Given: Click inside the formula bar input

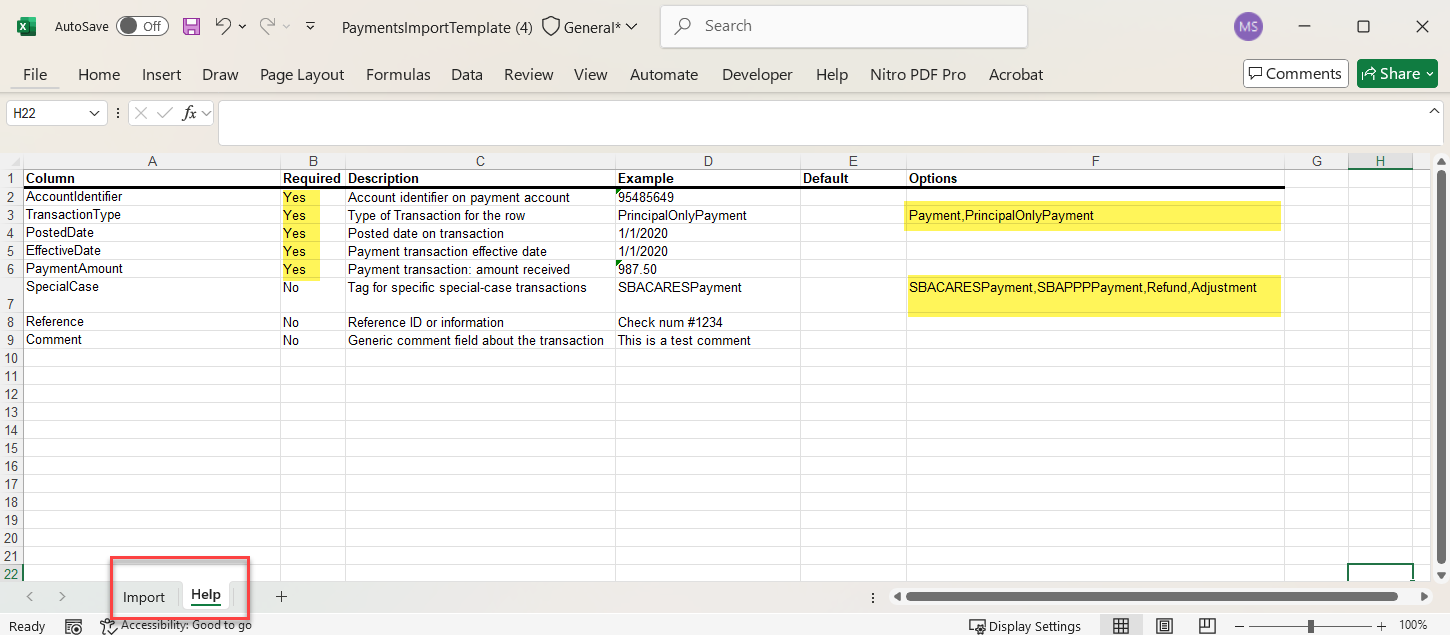Looking at the screenshot, I should click(x=820, y=123).
